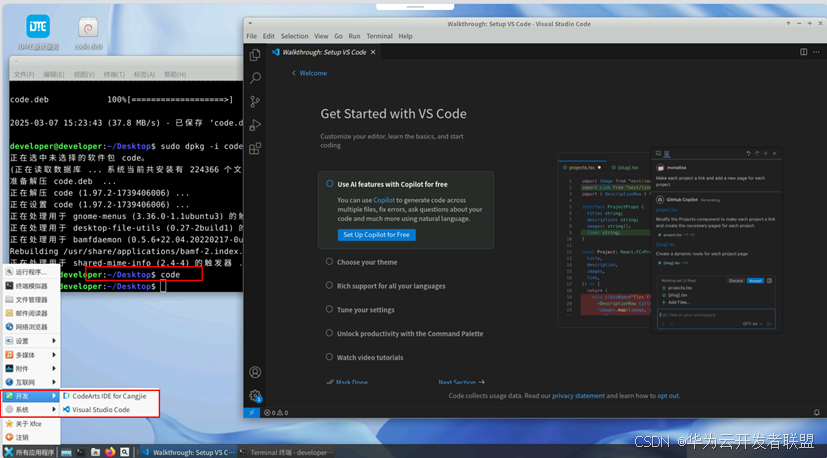Expand the 开发 submenu entry

31,396
